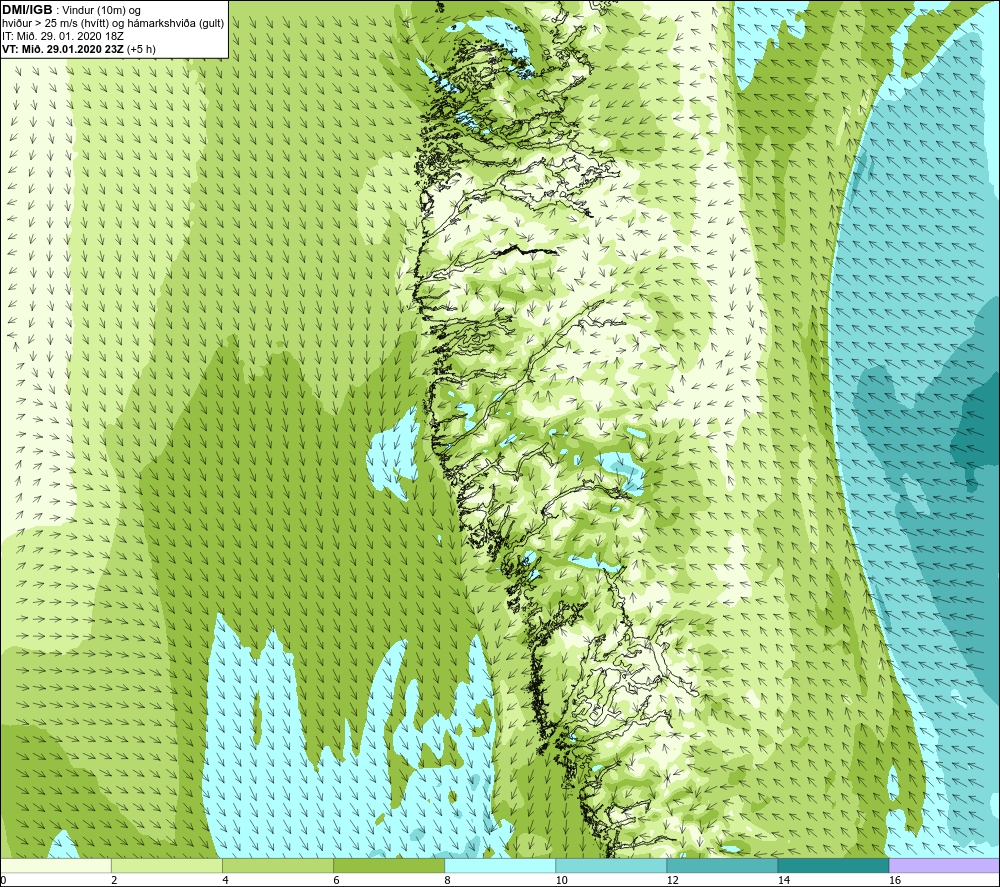Click the 'VT: Mið. 29.01.2020 23Z (+5 h)' line
This screenshot has height=887, width=1000.
pyautogui.click(x=78, y=49)
